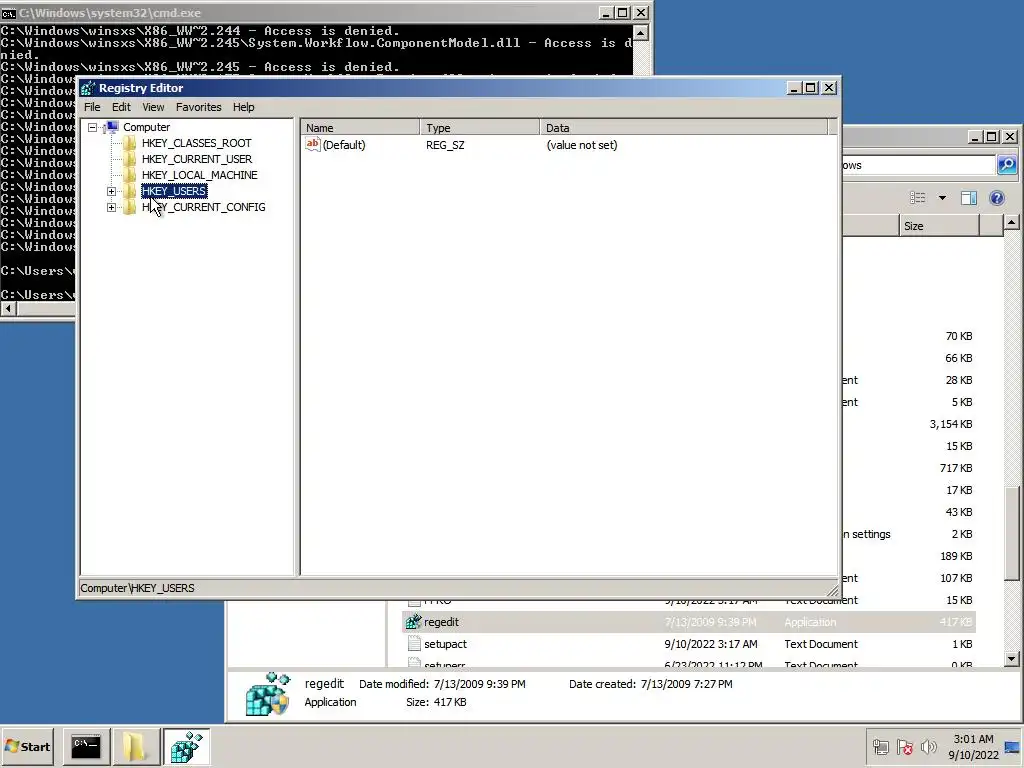Open the File menu in Registry Editor

[92, 107]
